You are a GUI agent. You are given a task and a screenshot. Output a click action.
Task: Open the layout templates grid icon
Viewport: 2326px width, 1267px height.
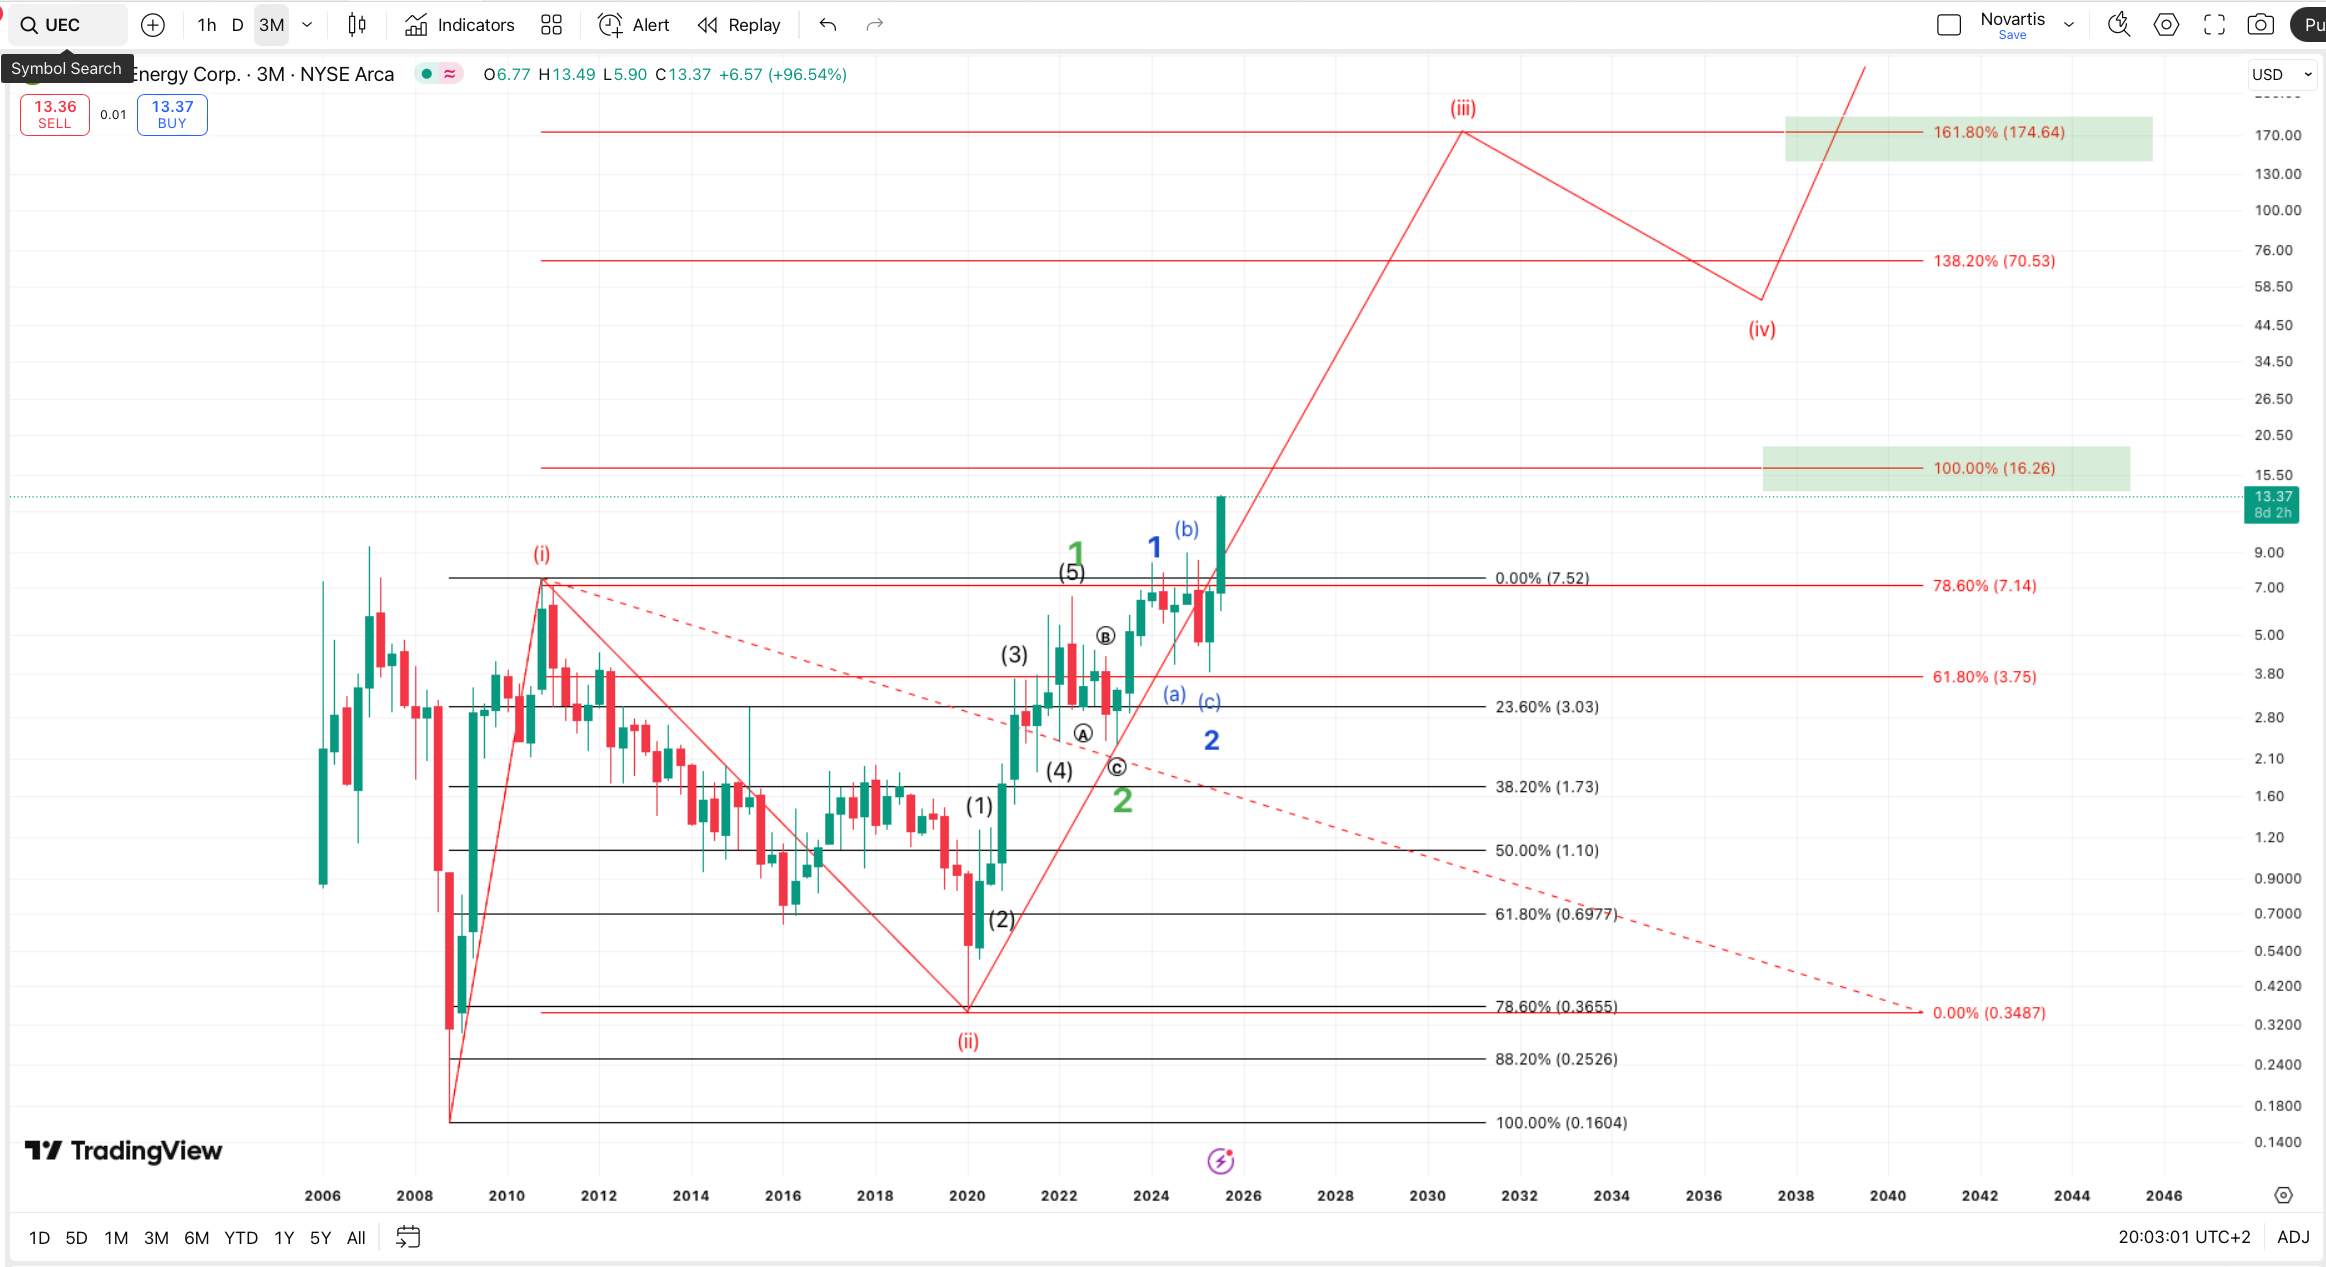(551, 25)
